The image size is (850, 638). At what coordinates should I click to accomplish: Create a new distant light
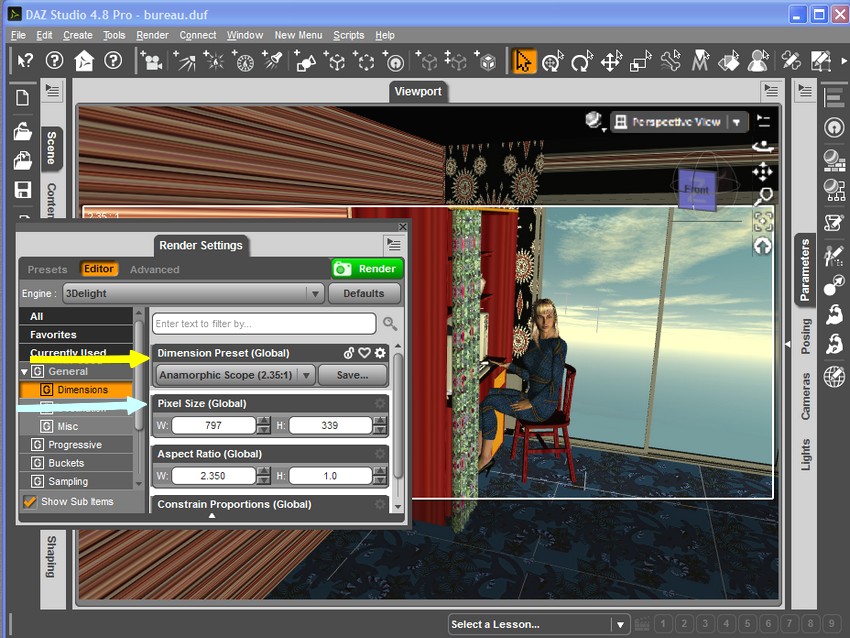pos(243,61)
